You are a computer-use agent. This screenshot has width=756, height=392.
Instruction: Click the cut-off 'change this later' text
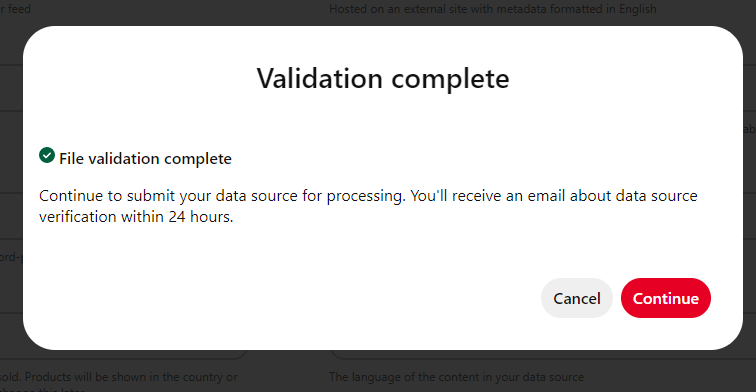coord(42,389)
